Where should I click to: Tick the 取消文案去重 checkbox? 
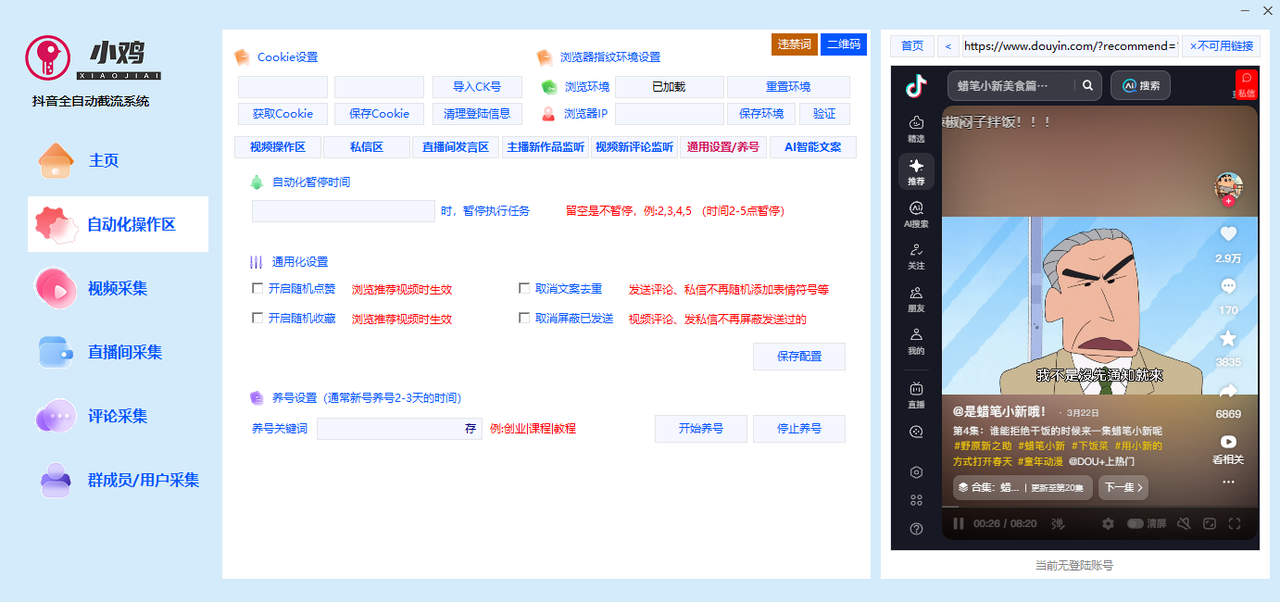point(524,289)
